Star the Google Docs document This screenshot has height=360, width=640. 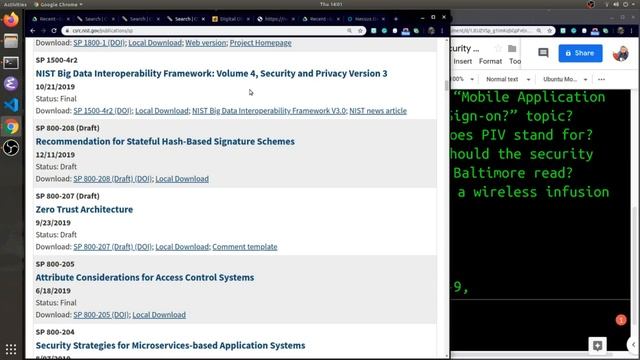(x=498, y=48)
